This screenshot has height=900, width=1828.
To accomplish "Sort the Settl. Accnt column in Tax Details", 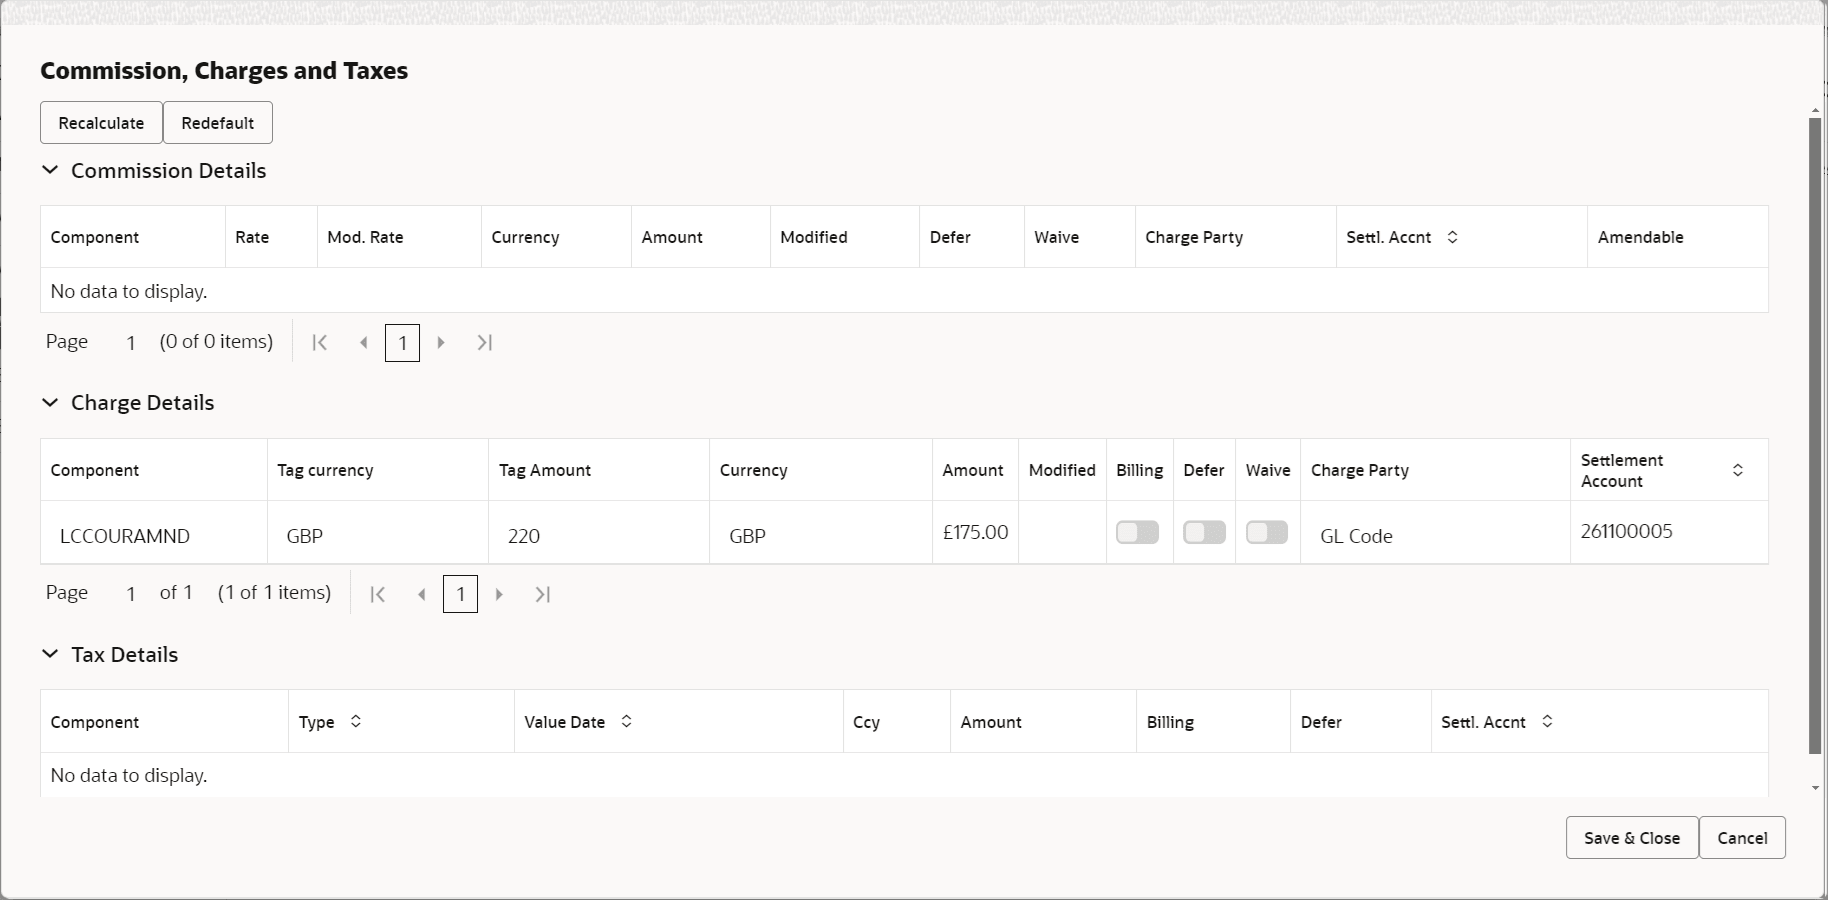I will [1546, 722].
